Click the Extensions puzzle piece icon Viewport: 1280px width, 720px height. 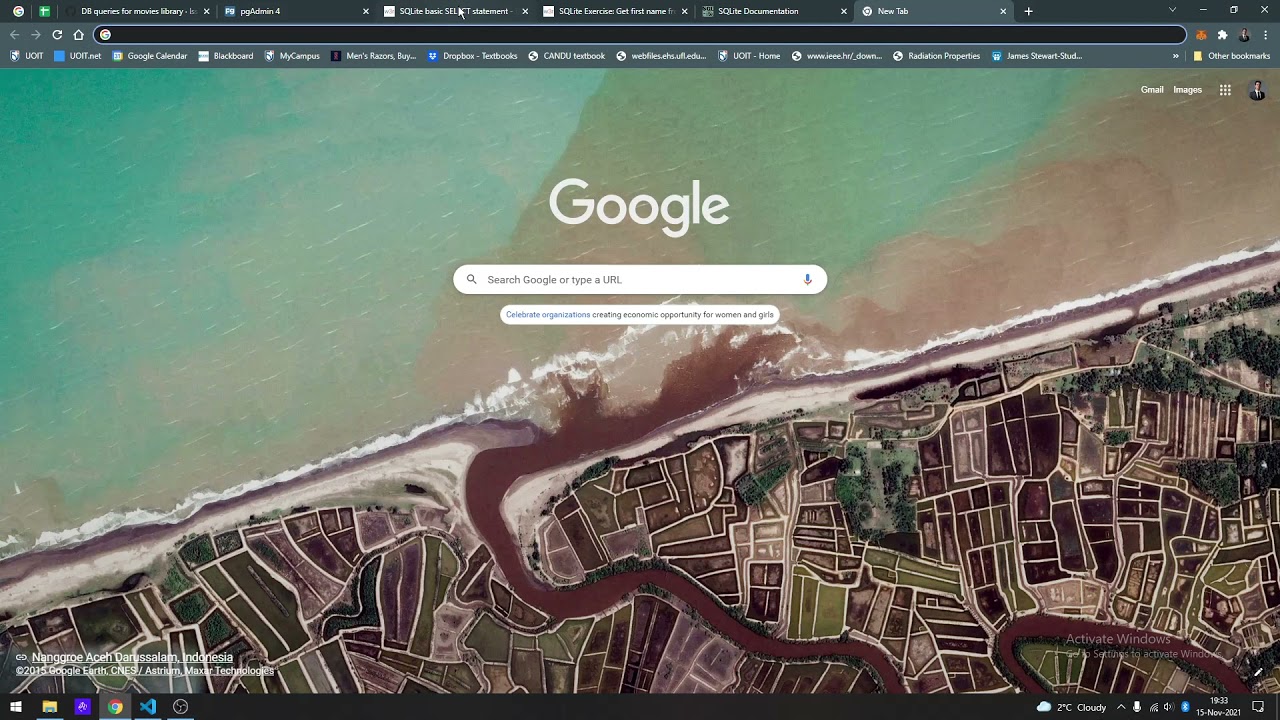coord(1222,35)
